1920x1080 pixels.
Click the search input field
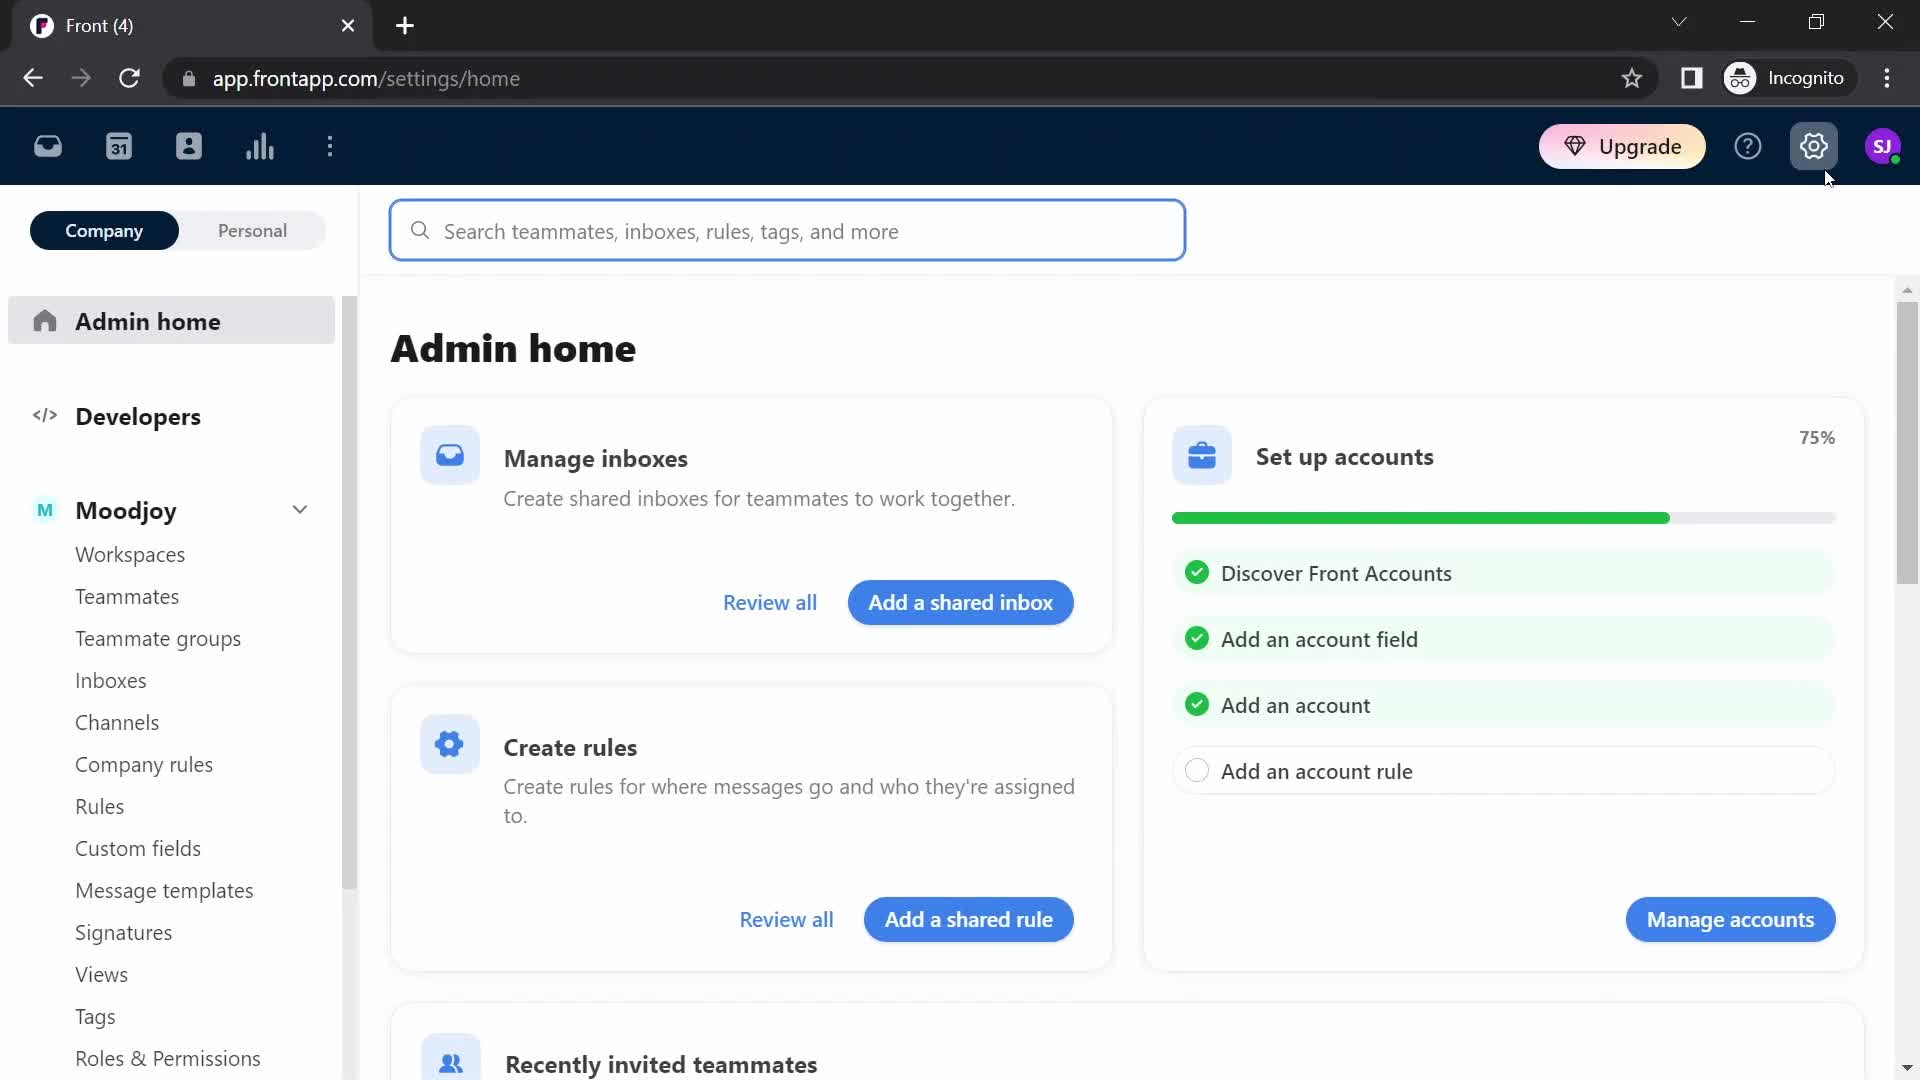coord(786,231)
